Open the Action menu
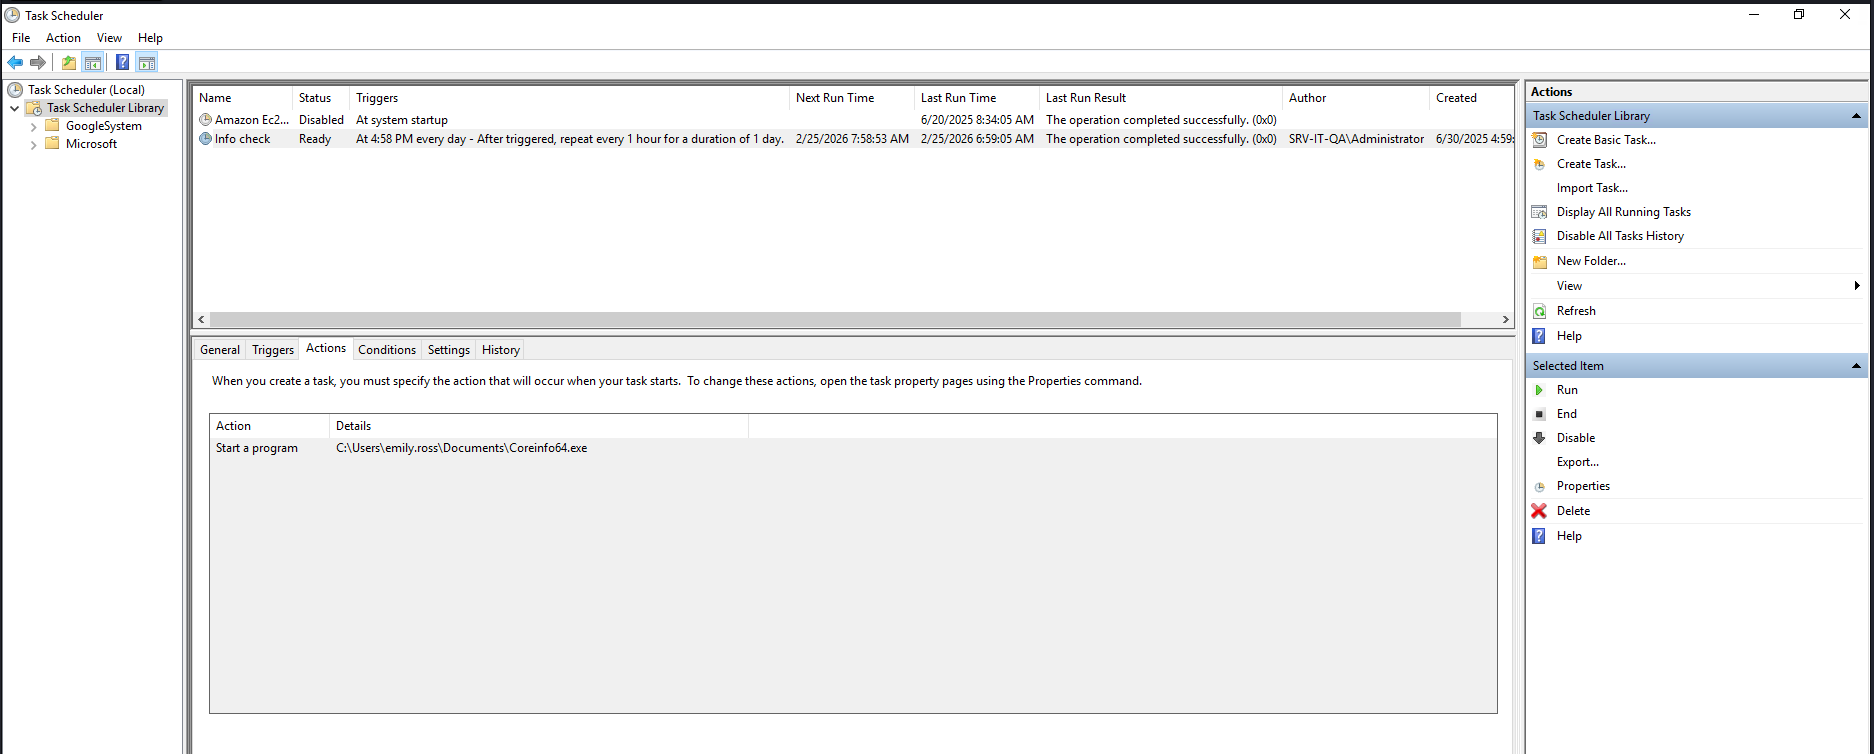Viewport: 1874px width, 754px height. pyautogui.click(x=63, y=38)
